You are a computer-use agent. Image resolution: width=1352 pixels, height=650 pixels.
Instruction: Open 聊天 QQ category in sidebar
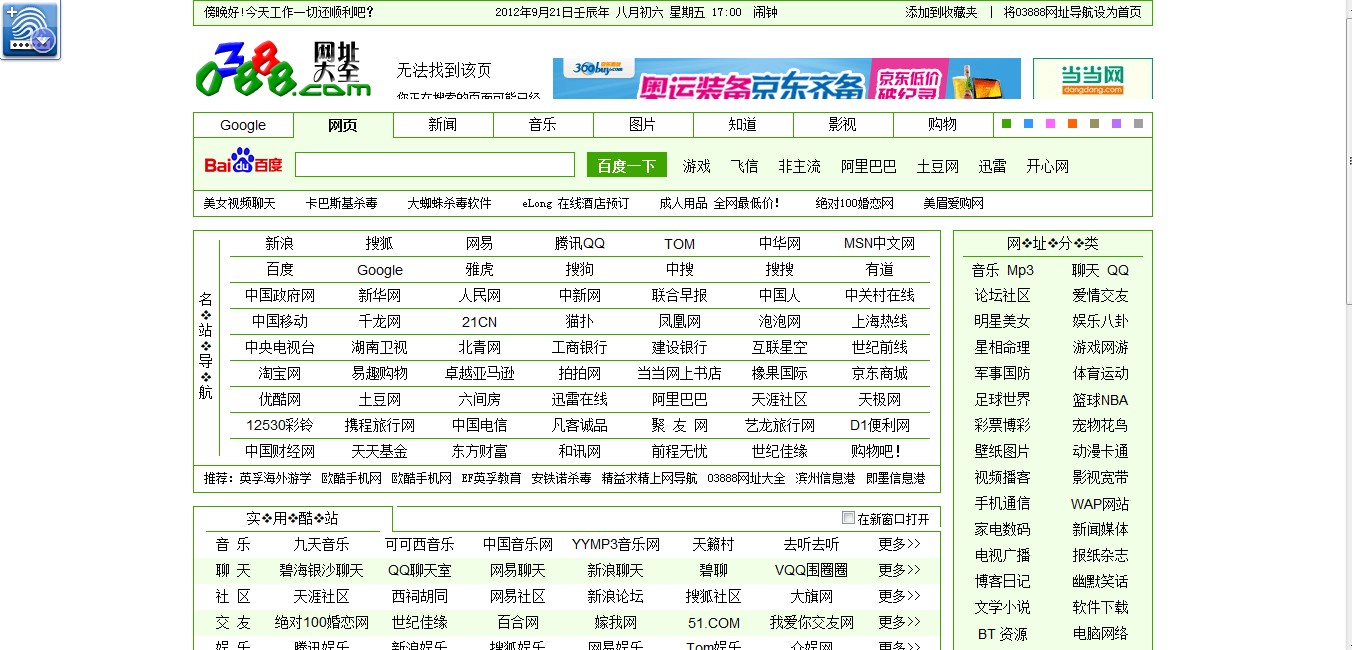pos(1101,271)
